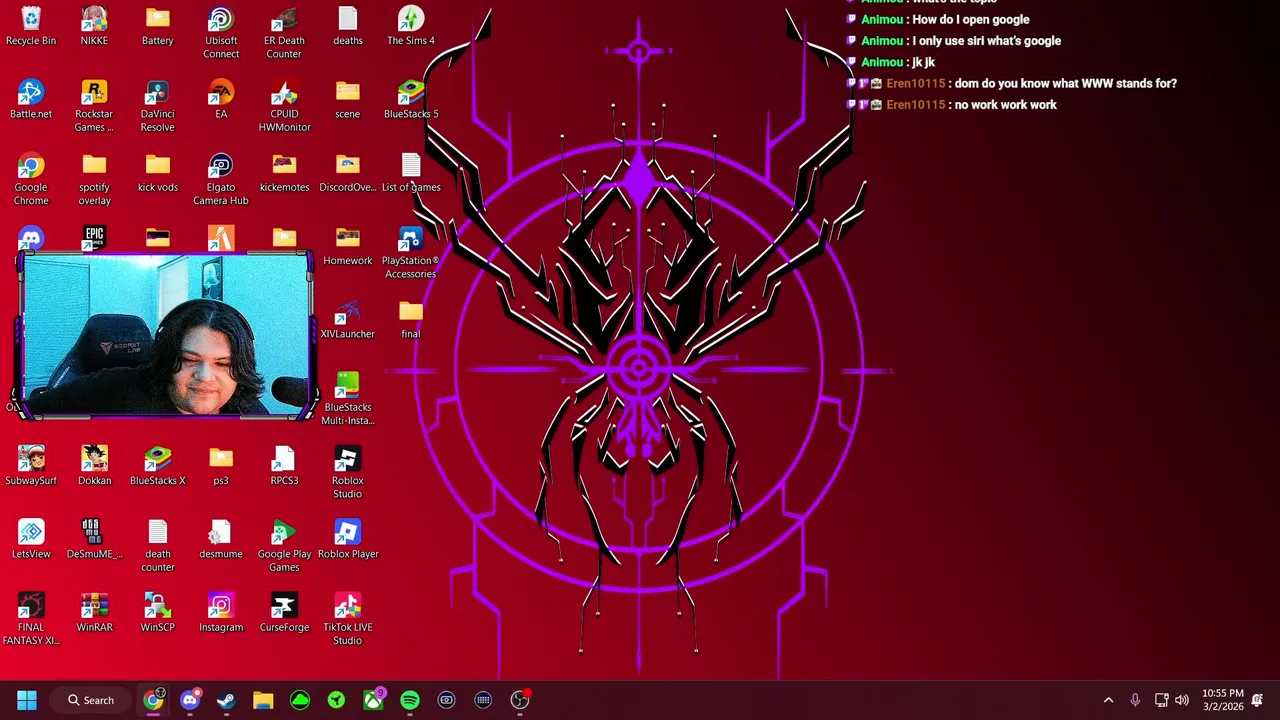Image resolution: width=1280 pixels, height=720 pixels.
Task: Launch Google Play Games shortcut
Action: 284,546
